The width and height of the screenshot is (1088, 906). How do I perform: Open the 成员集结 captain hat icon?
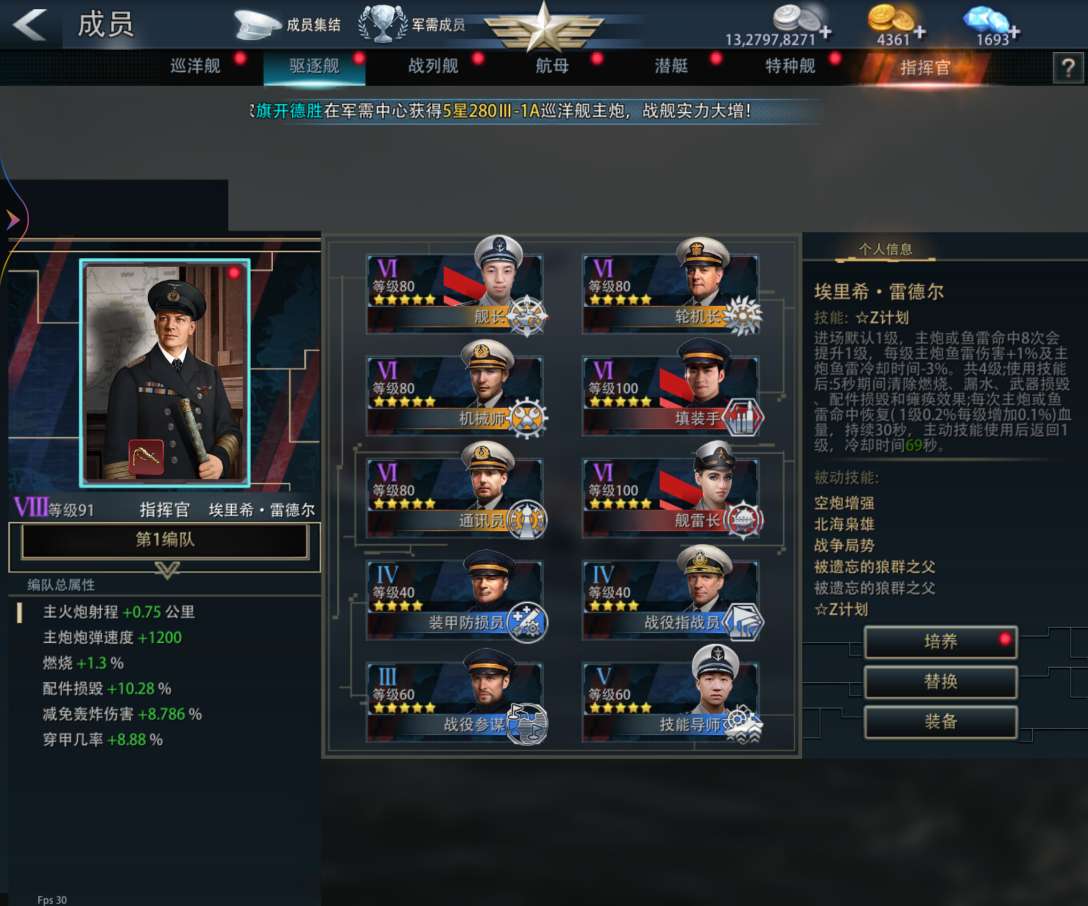[257, 25]
